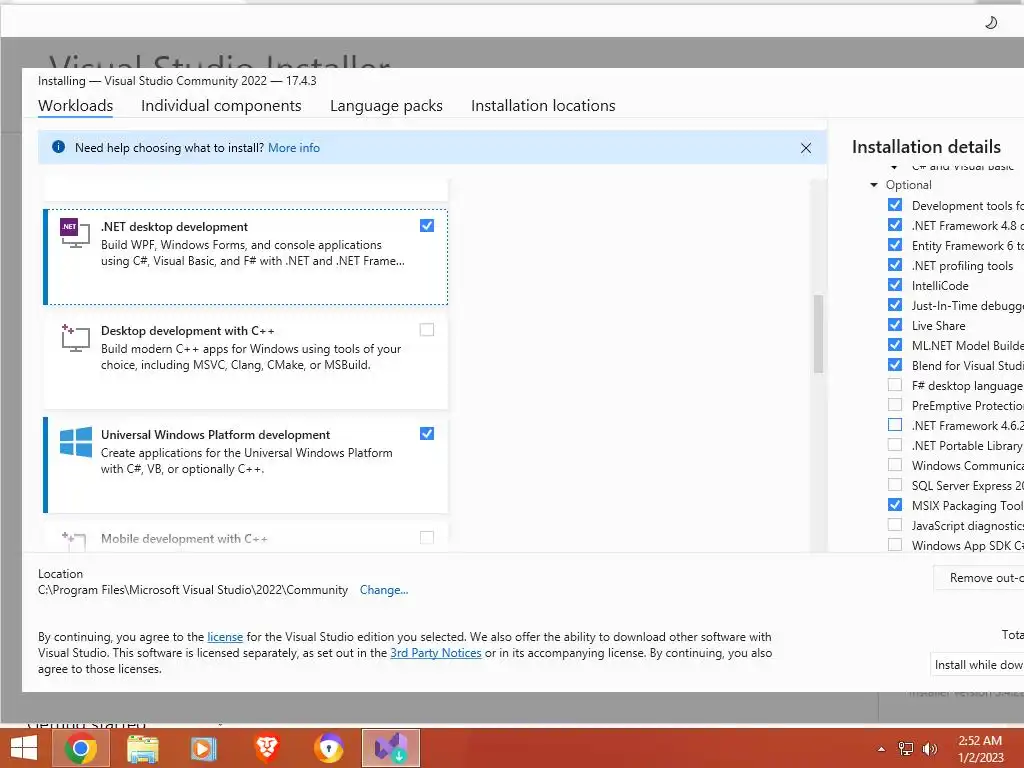Open the 3rd Party Notices link
Image resolution: width=1024 pixels, height=768 pixels.
[x=436, y=652]
